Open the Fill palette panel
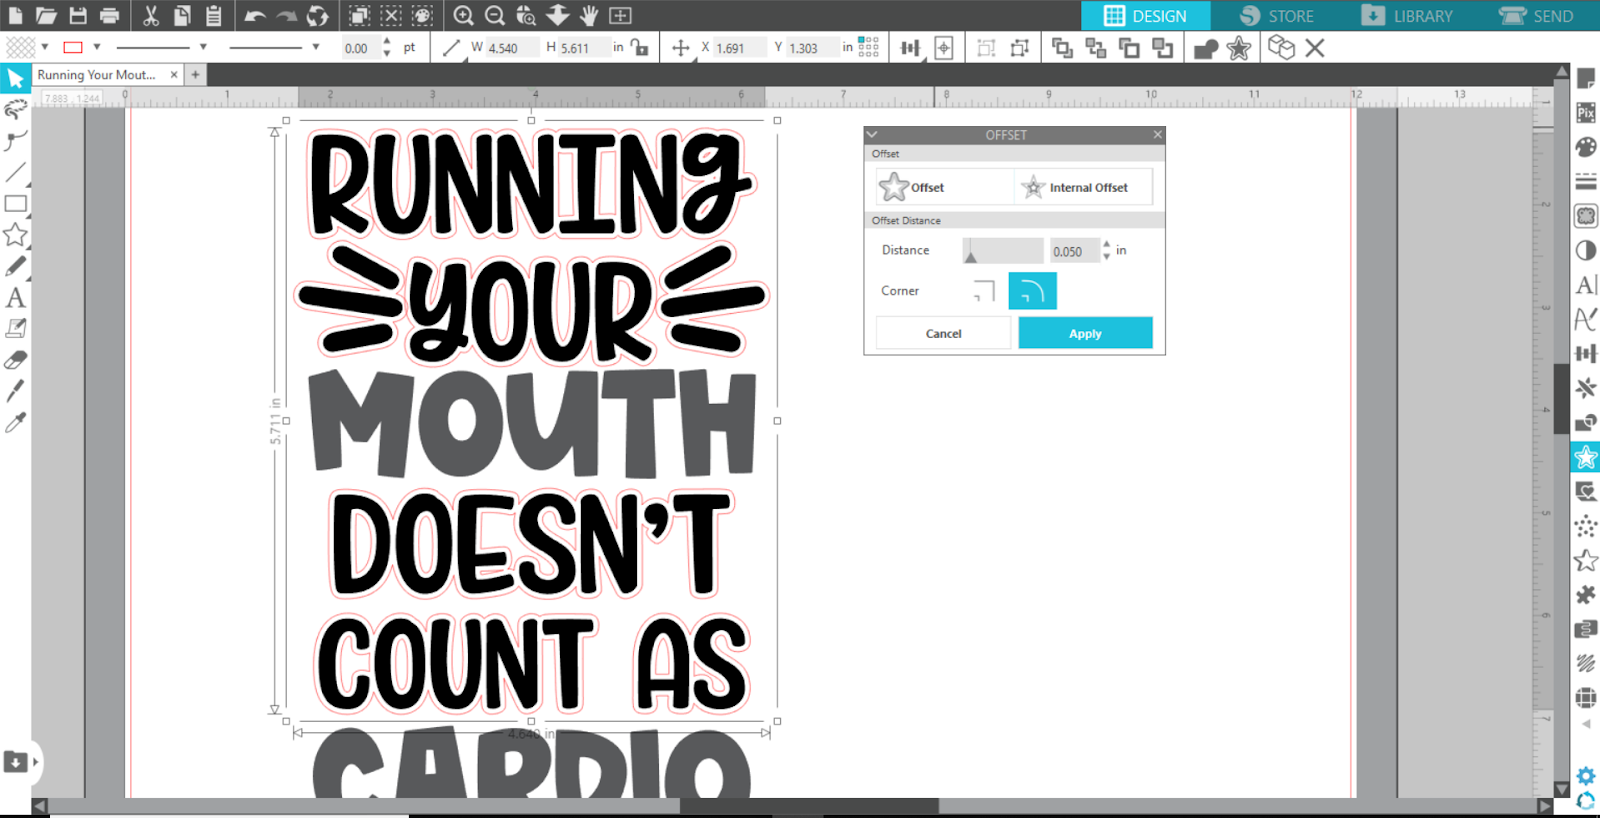Viewport: 1600px width, 818px height. pyautogui.click(x=1586, y=147)
